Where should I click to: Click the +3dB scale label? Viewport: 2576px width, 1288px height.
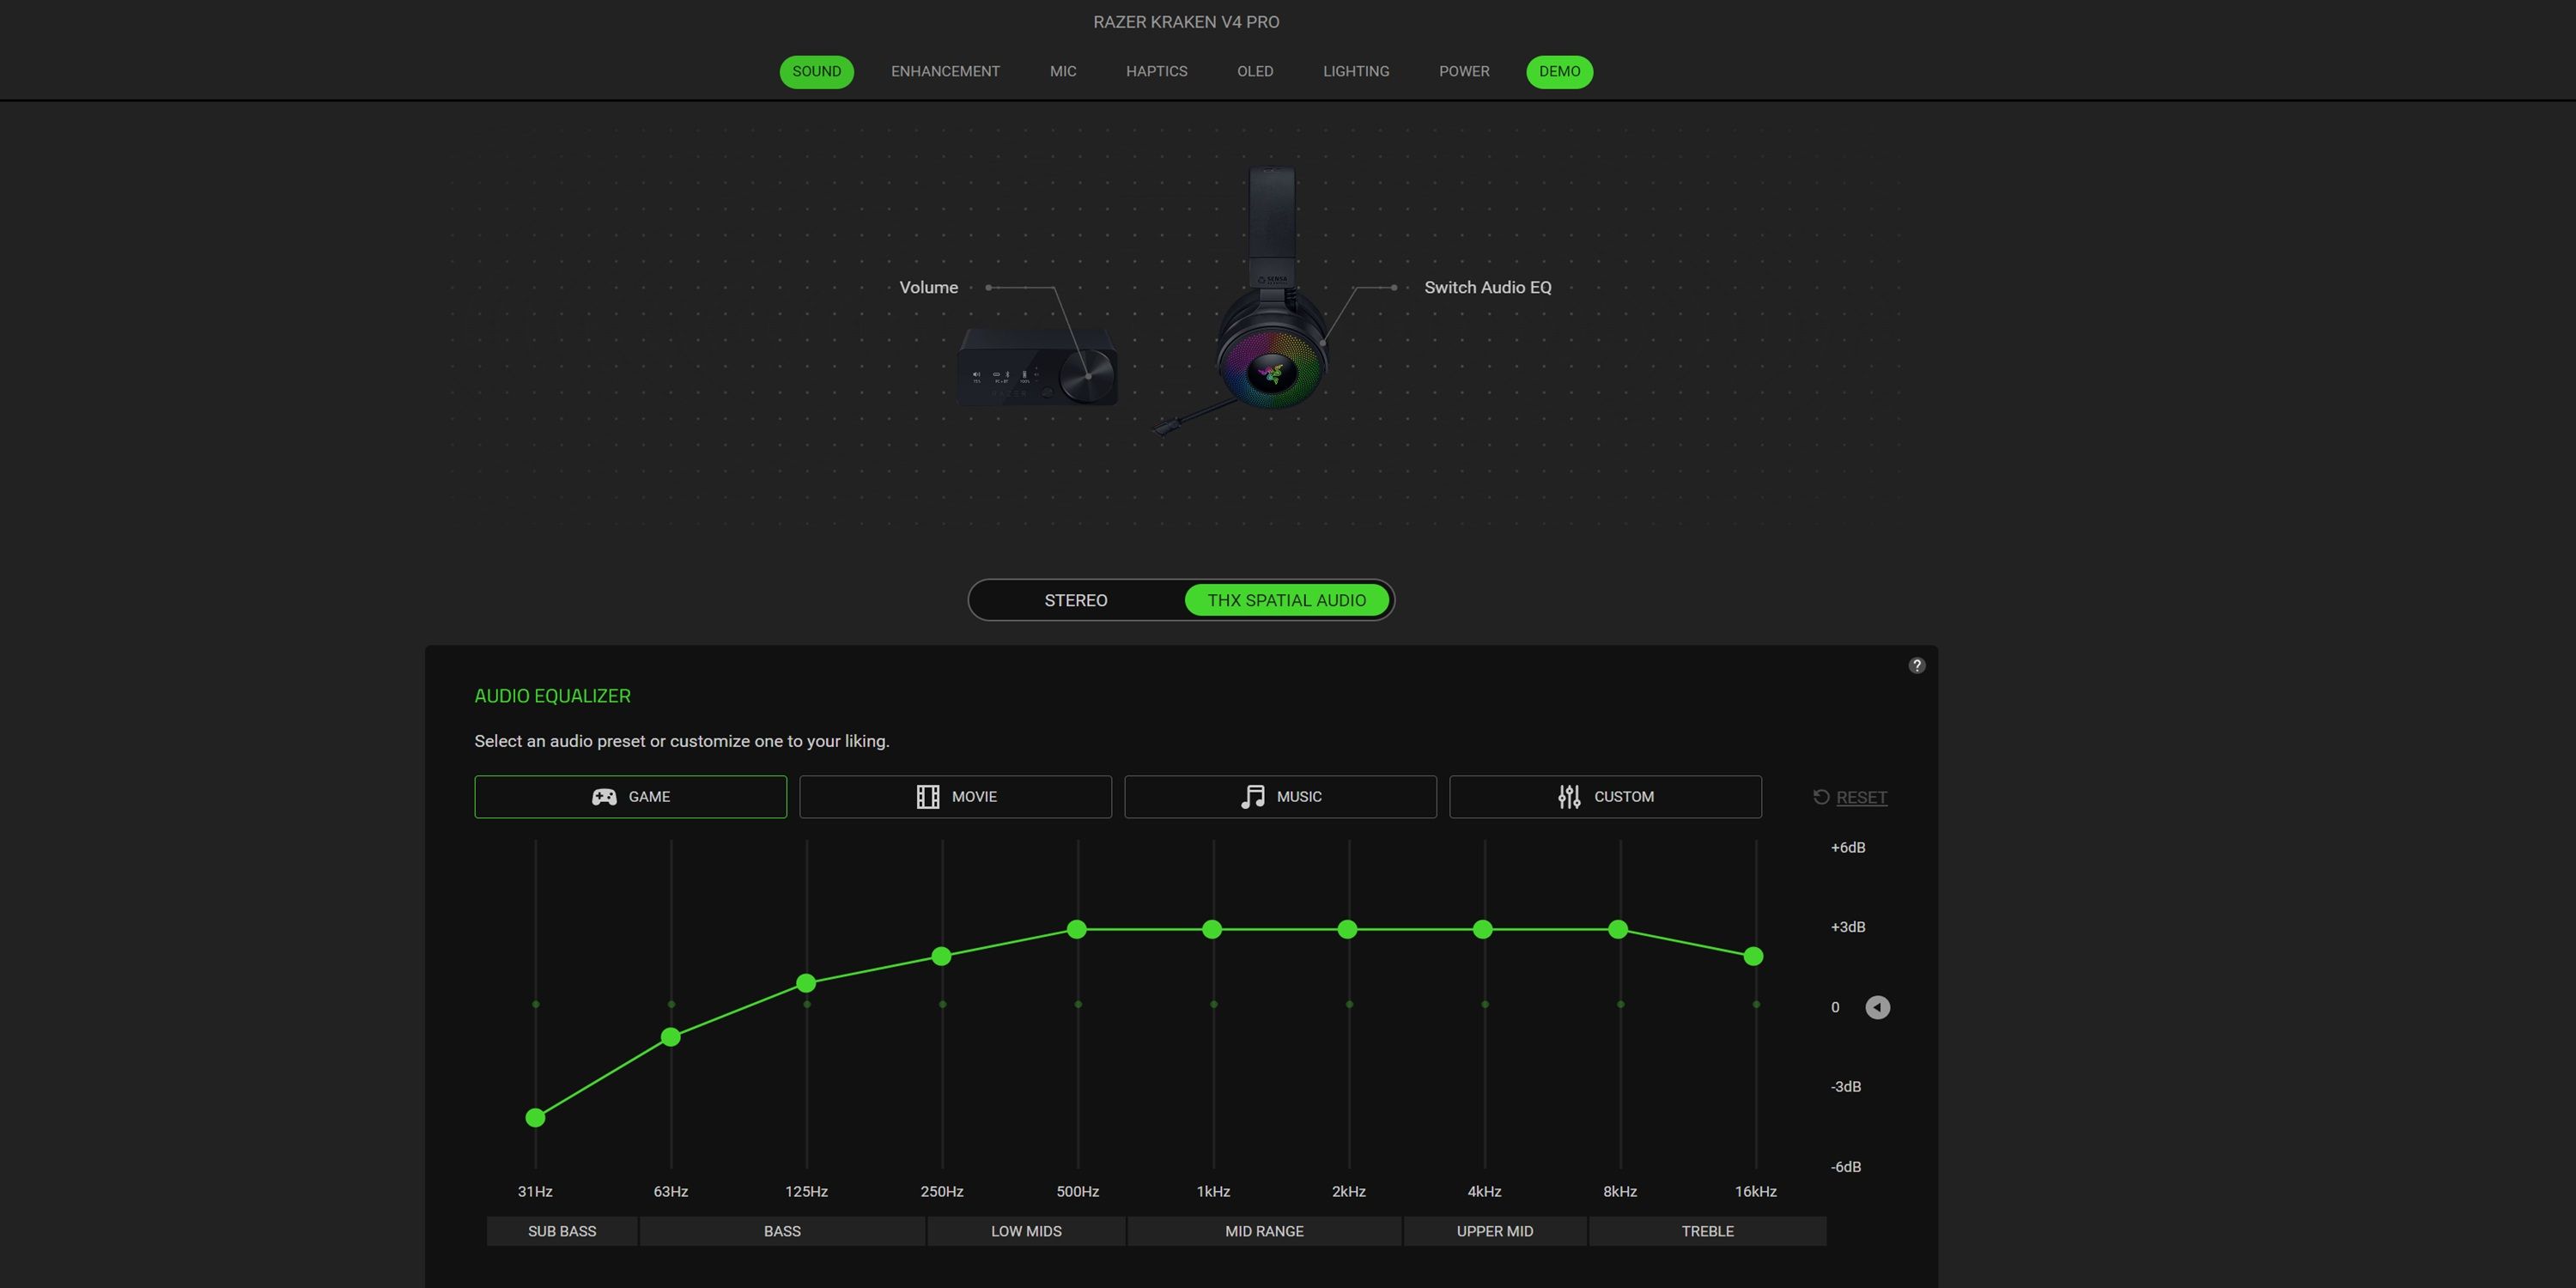1847,927
